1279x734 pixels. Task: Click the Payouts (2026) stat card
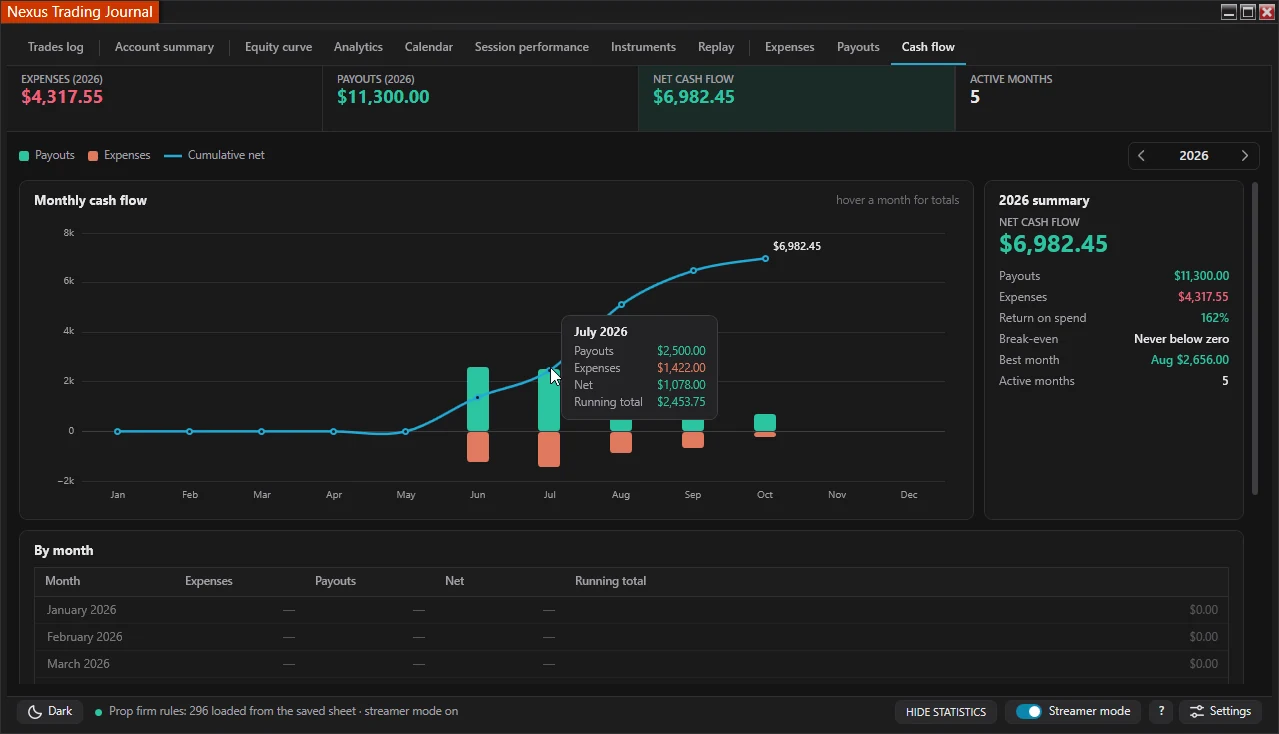pos(480,99)
